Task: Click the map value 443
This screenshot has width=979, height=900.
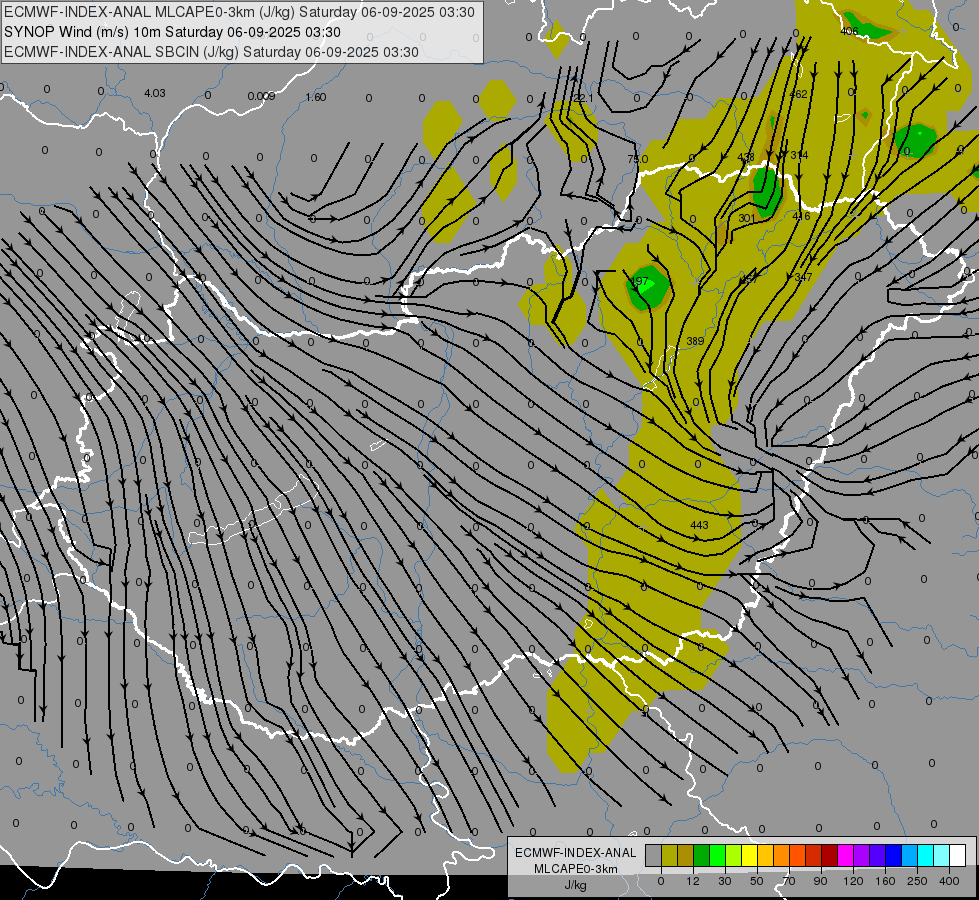Action: (x=699, y=525)
